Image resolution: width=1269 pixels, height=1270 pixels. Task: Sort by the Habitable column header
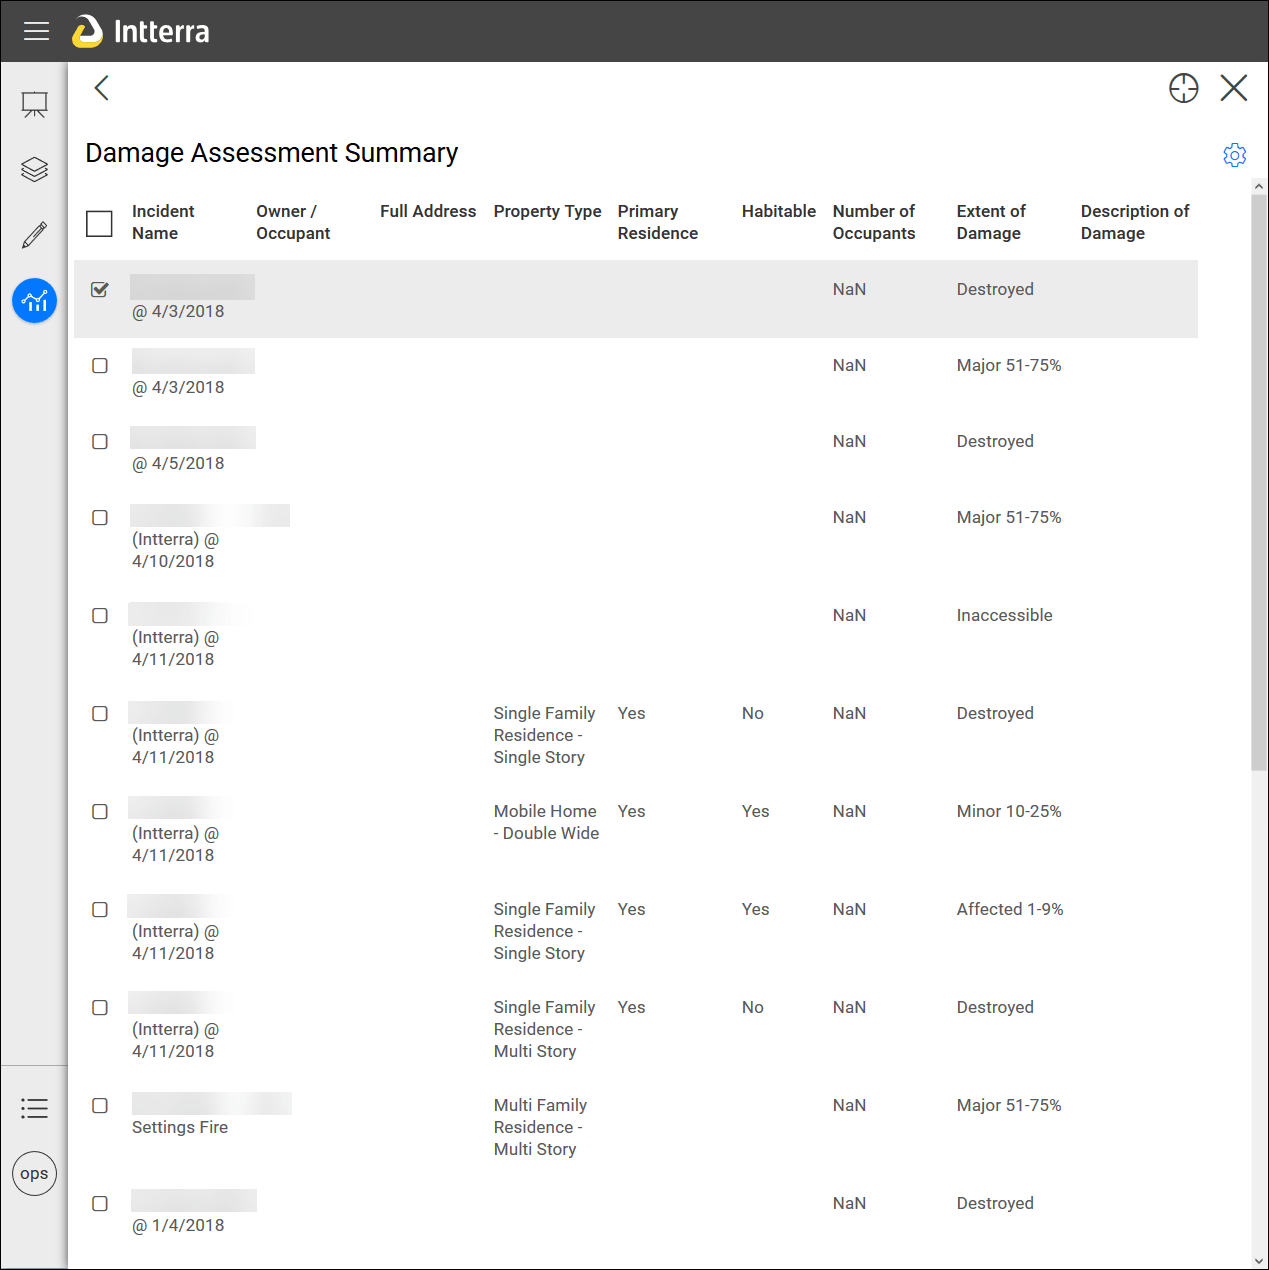779,211
